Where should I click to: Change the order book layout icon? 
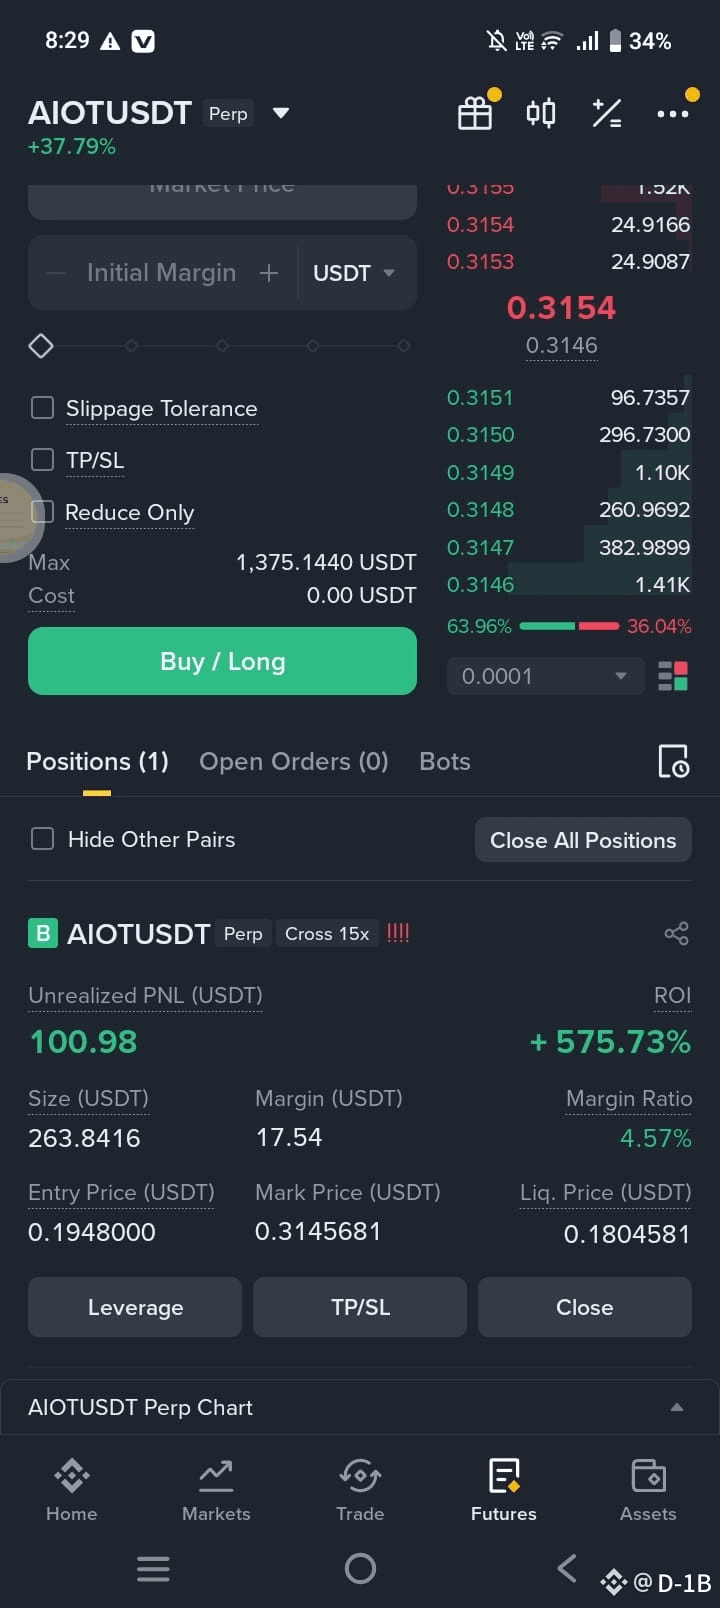pyautogui.click(x=673, y=676)
